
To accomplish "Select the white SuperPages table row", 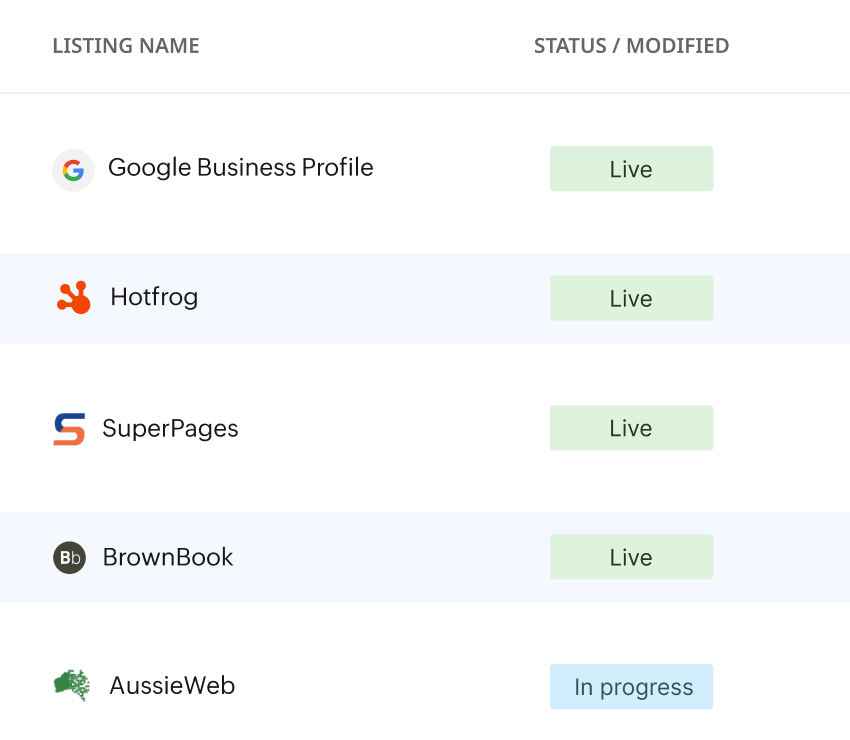I will tap(400, 428).
